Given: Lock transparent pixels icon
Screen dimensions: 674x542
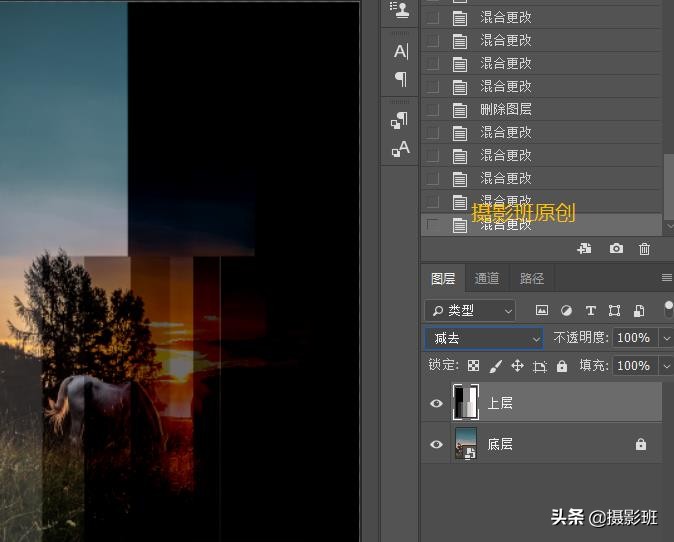Looking at the screenshot, I should [x=473, y=366].
